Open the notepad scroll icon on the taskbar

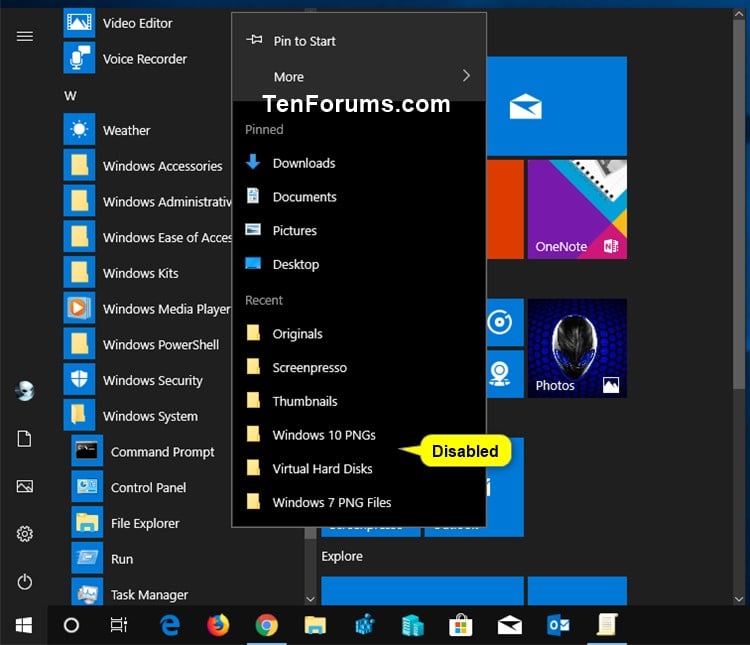coord(607,625)
